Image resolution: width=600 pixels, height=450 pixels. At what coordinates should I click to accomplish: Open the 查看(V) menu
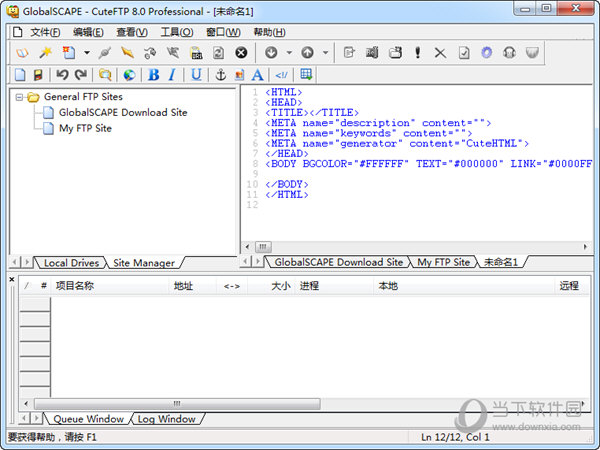[132, 32]
